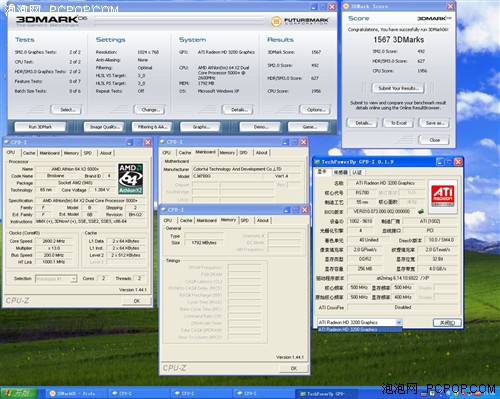Click Details in the 3DMark Score window

point(362,123)
